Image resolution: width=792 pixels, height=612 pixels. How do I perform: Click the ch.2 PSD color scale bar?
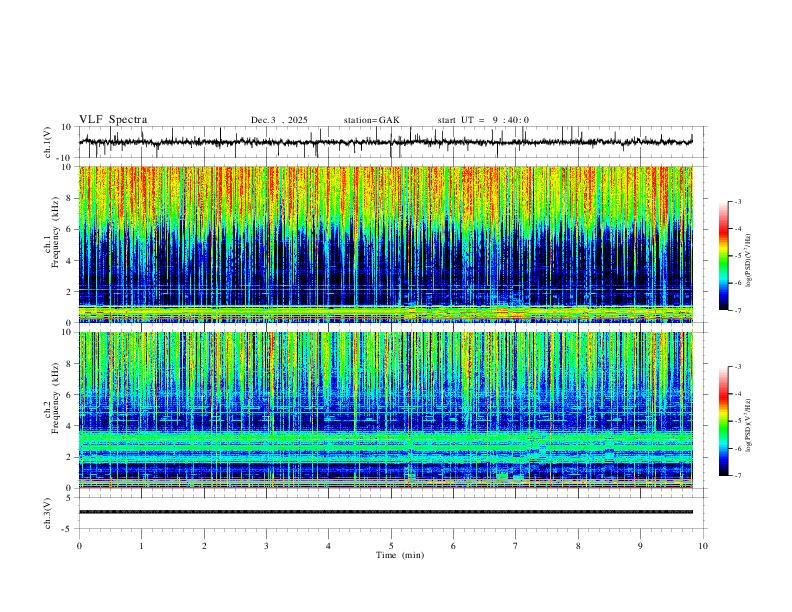coord(723,421)
